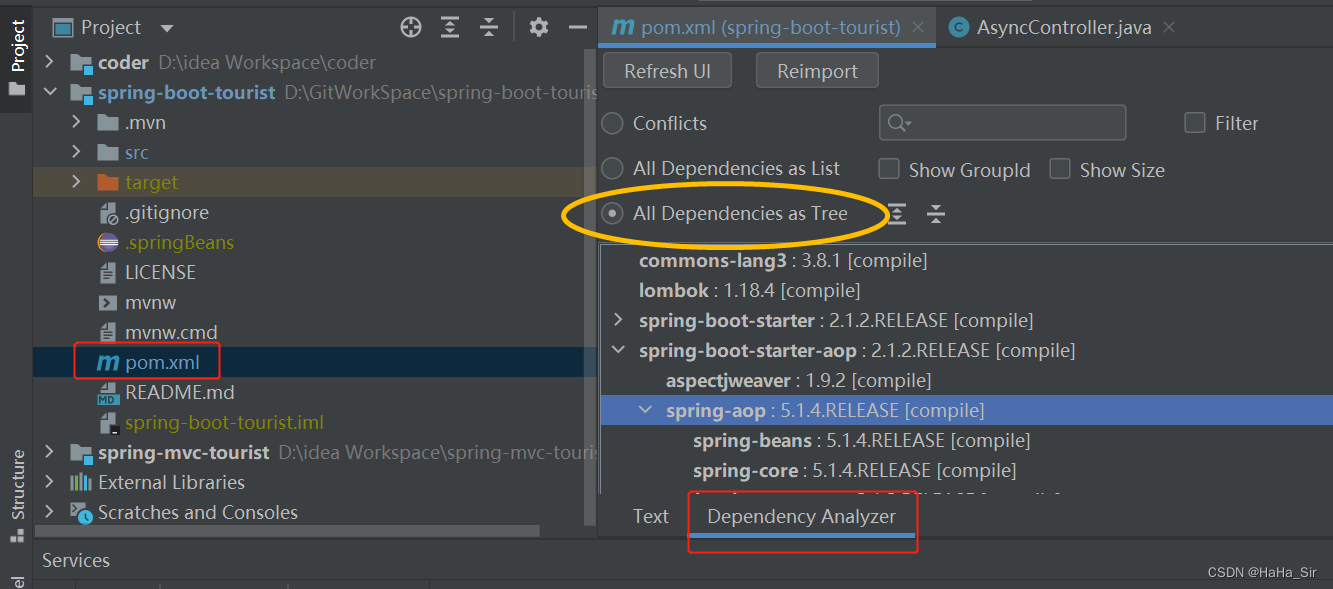The width and height of the screenshot is (1333, 589).
Task: Expand the spring-mvc-tourist project node
Action: tap(49, 452)
